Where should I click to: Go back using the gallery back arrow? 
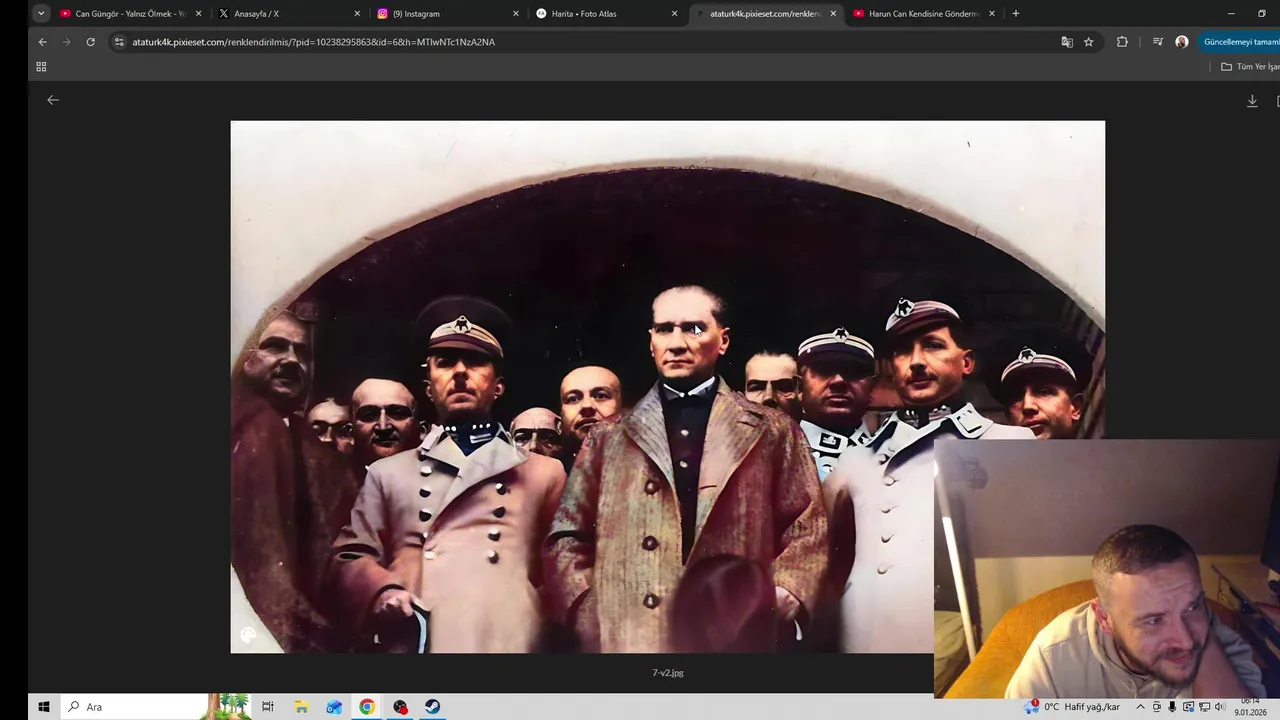(53, 100)
